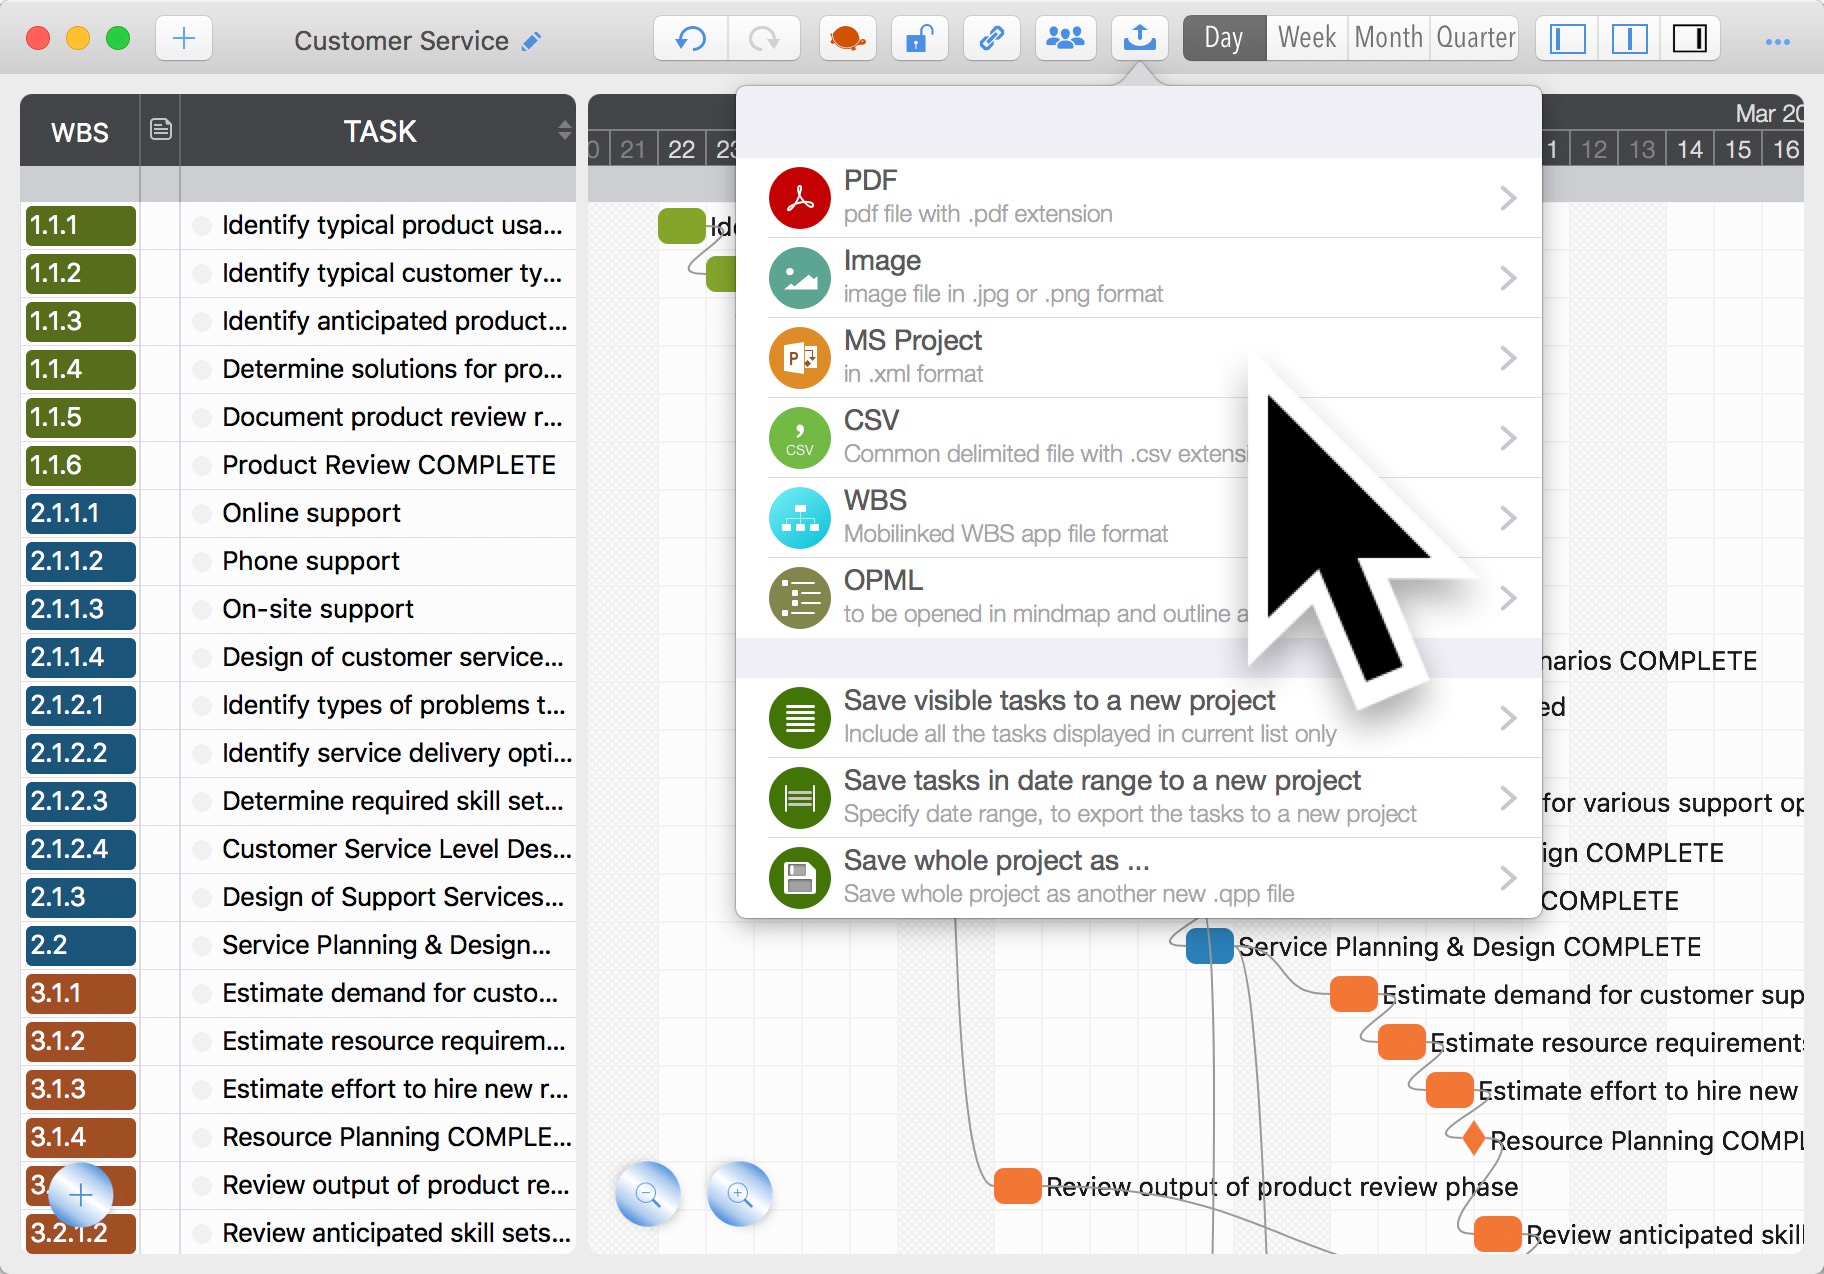Expand the Save whole project as chevron
The width and height of the screenshot is (1824, 1274).
click(x=1508, y=878)
